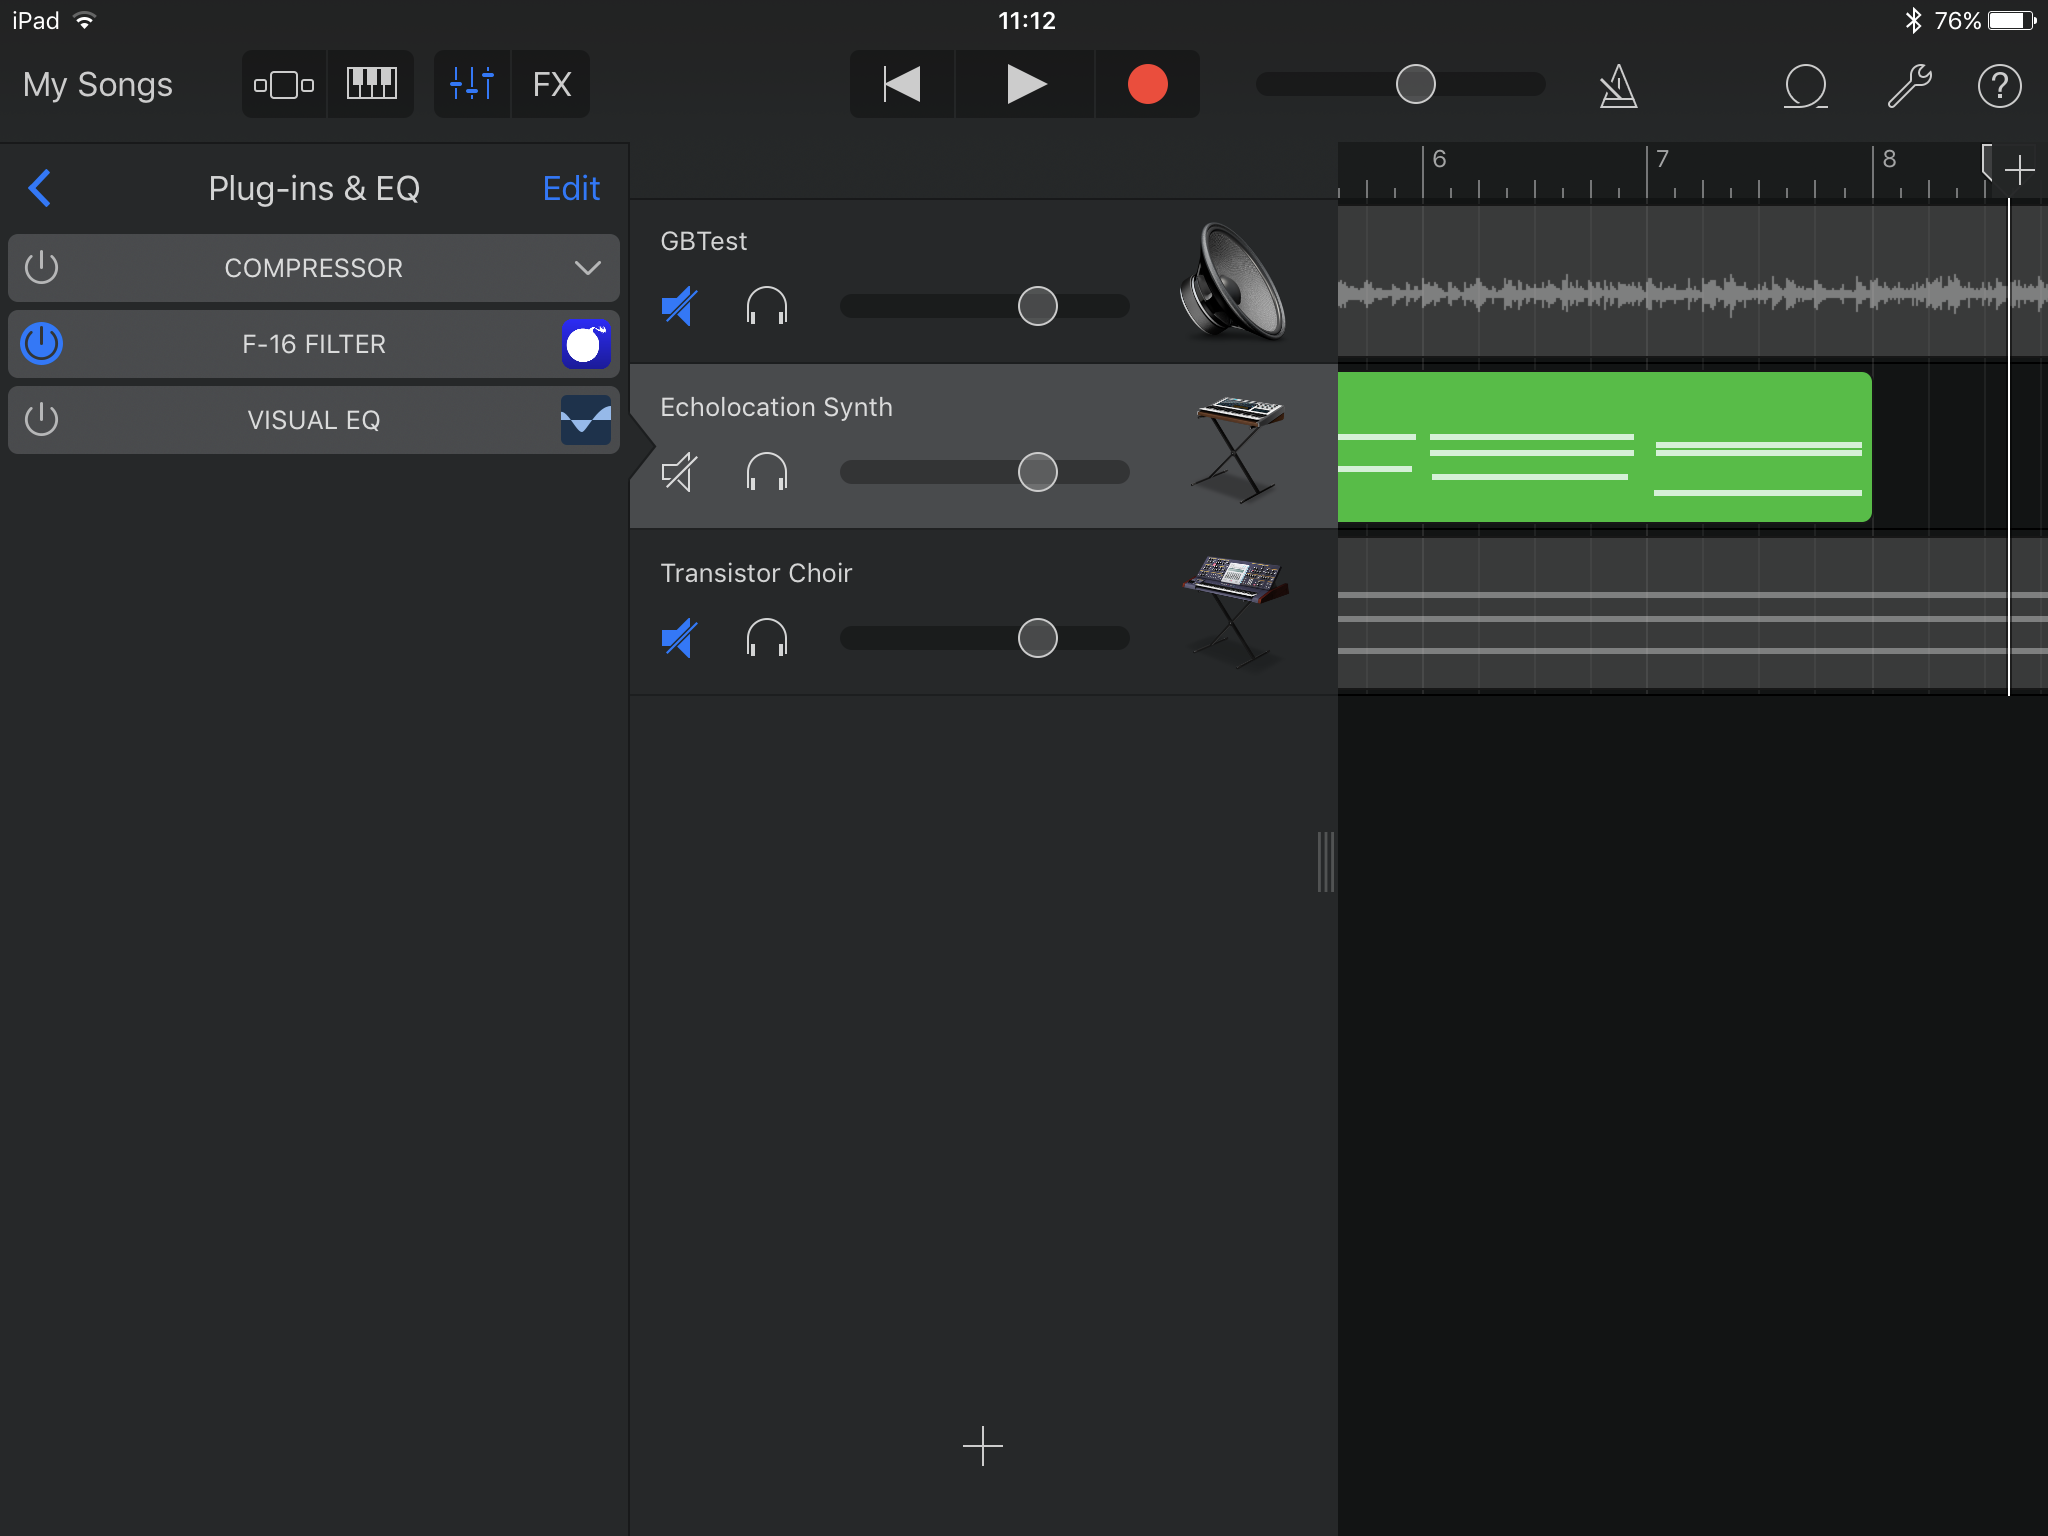Select the Transistor Choir MIDI region
The width and height of the screenshot is (2048, 1536).
(1692, 614)
